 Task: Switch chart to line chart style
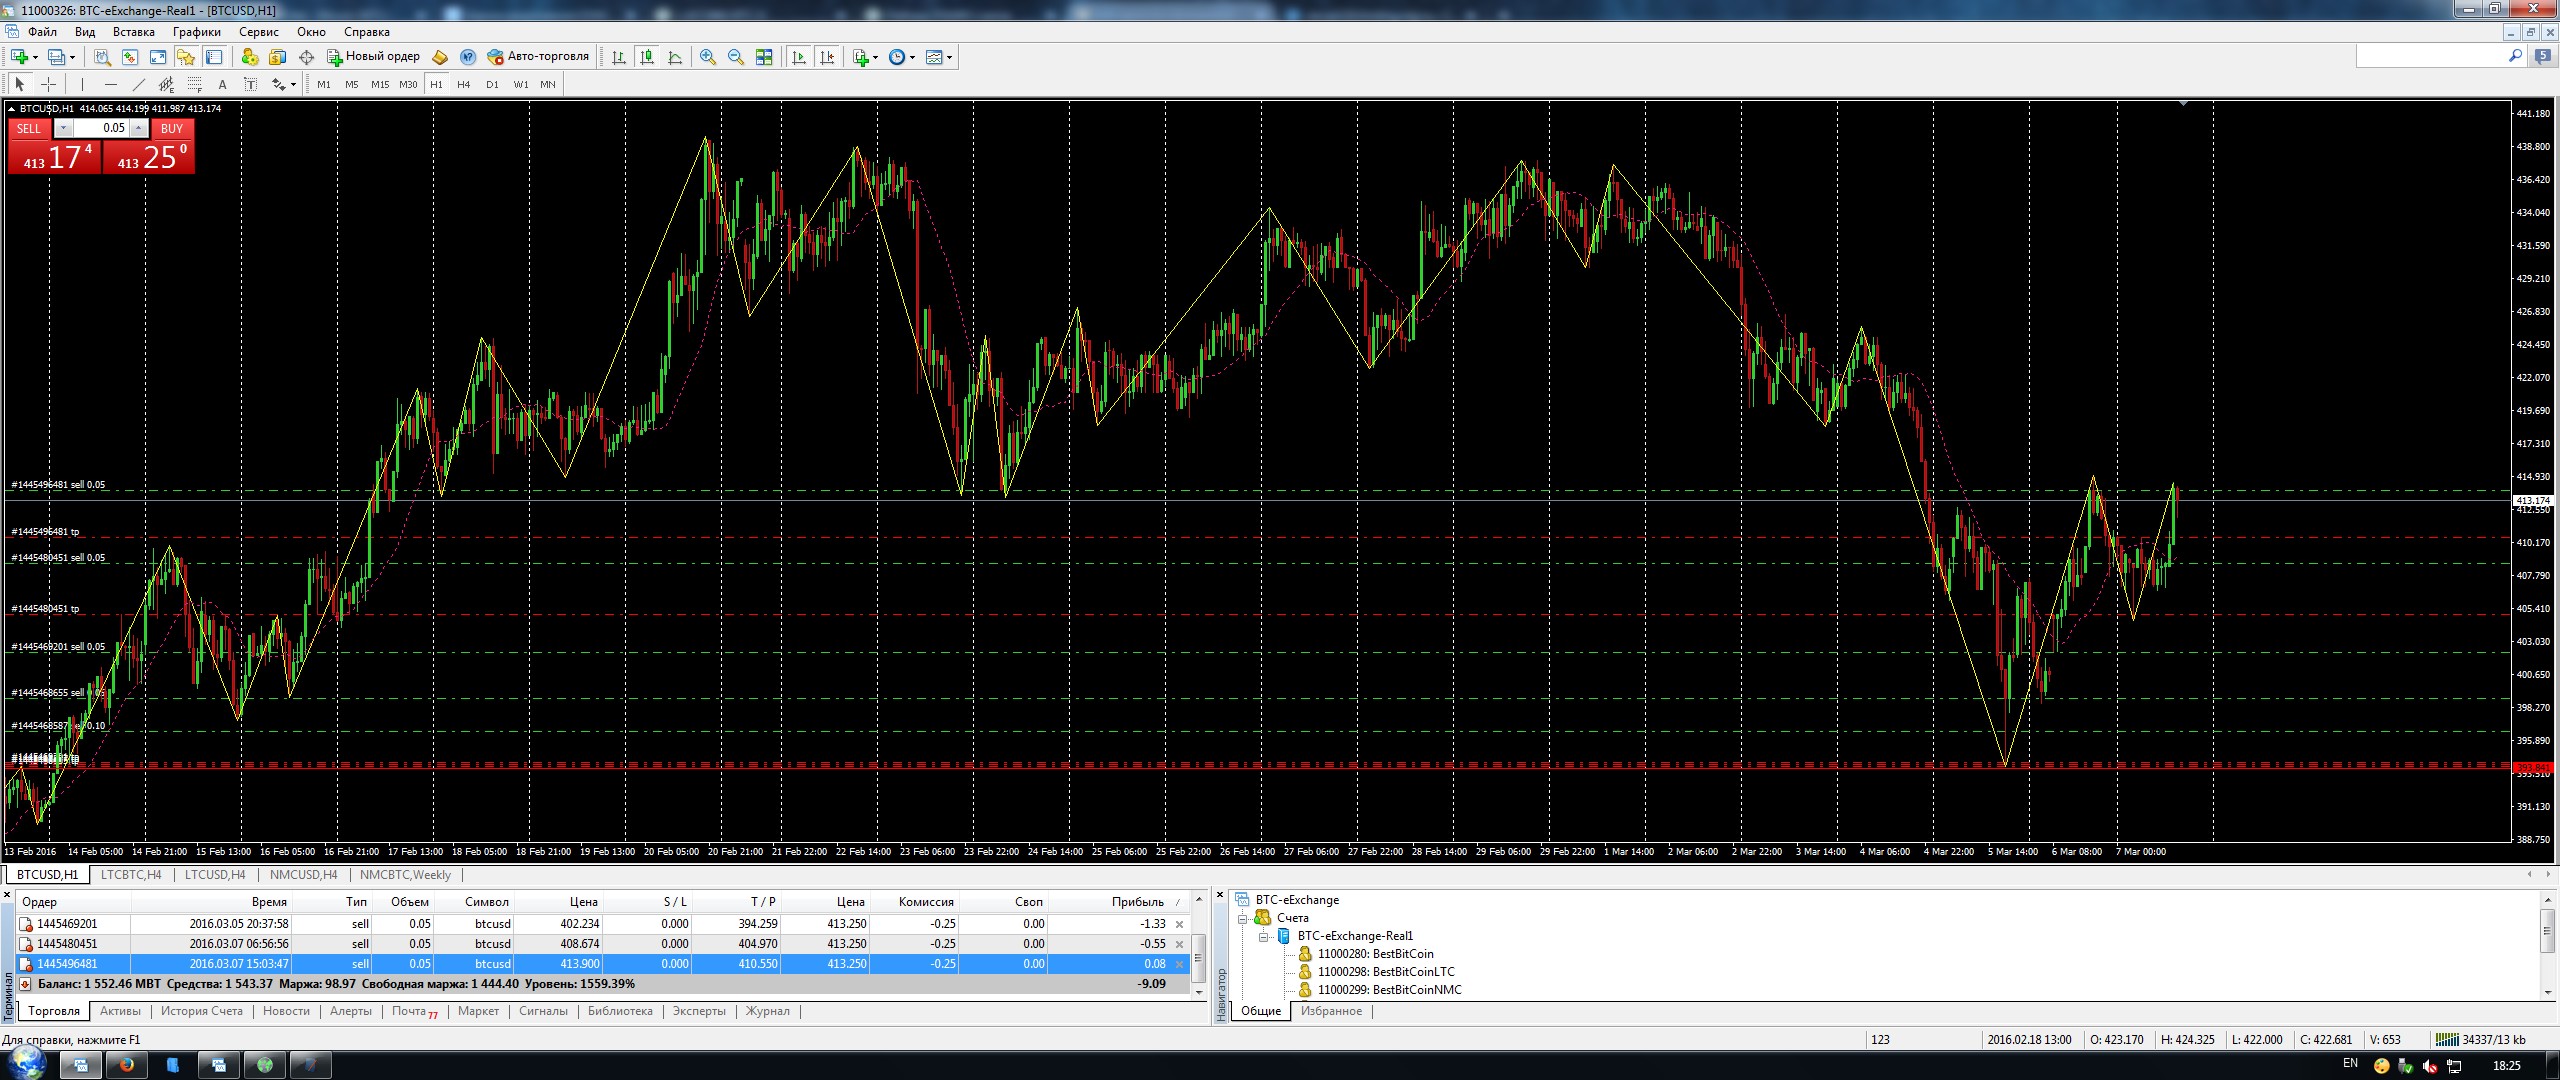675,57
